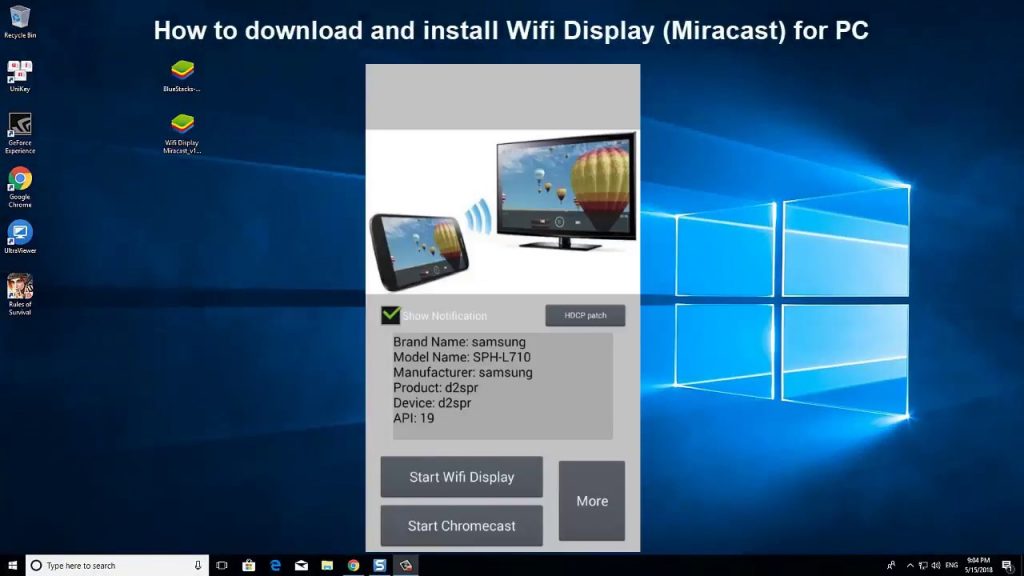Click the 'Device: d2spr' line
This screenshot has height=576, width=1024.
pos(432,403)
